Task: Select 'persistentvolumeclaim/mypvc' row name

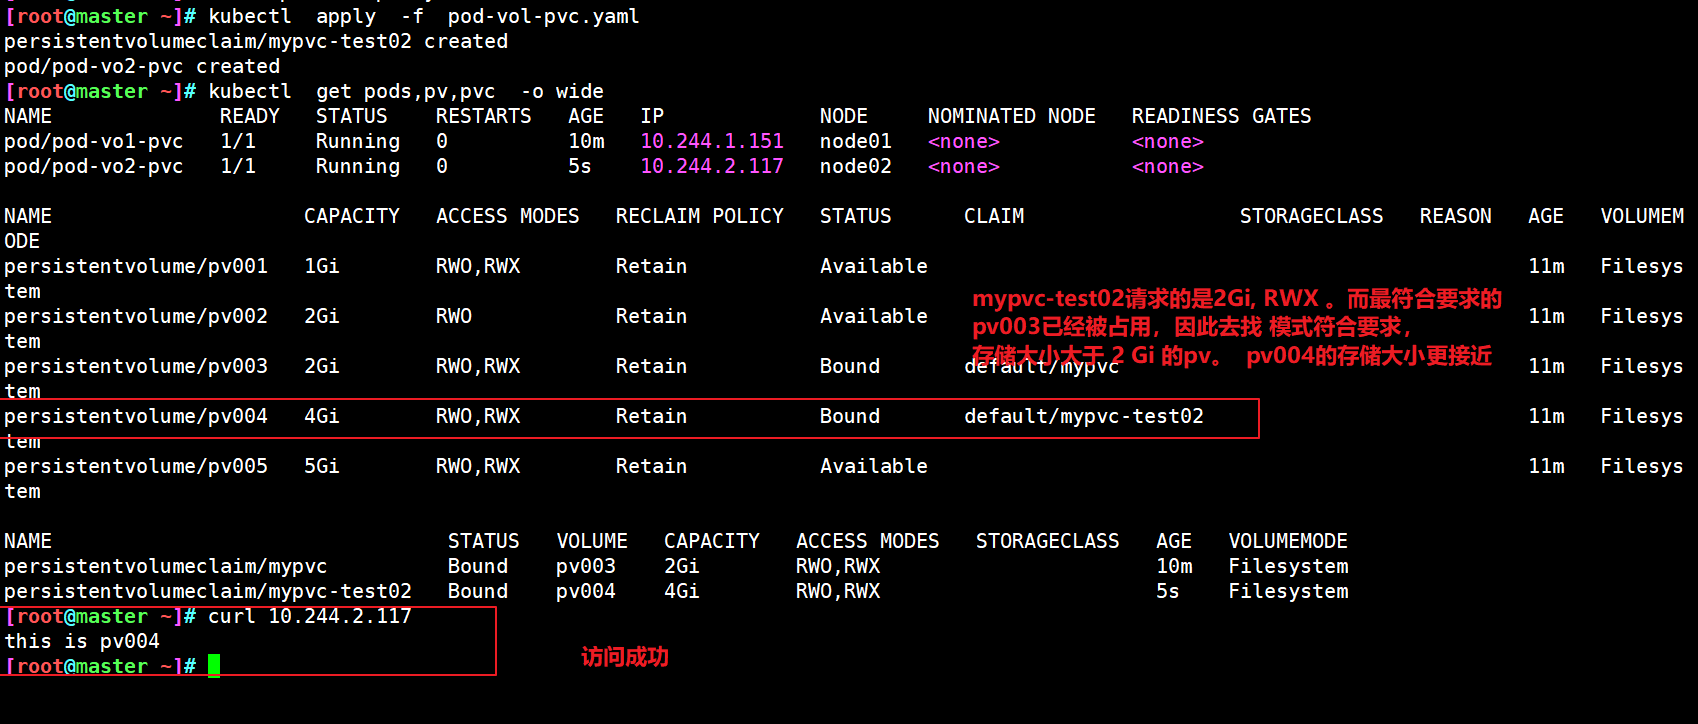Action: (x=166, y=566)
